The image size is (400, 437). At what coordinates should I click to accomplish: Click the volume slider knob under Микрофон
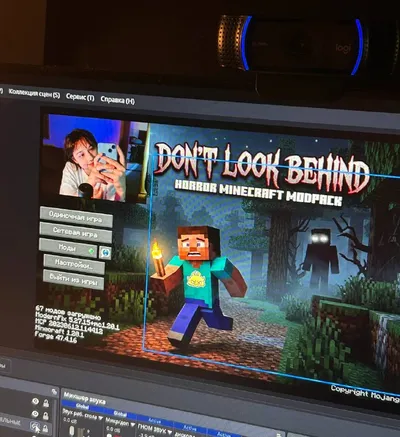coord(110,436)
